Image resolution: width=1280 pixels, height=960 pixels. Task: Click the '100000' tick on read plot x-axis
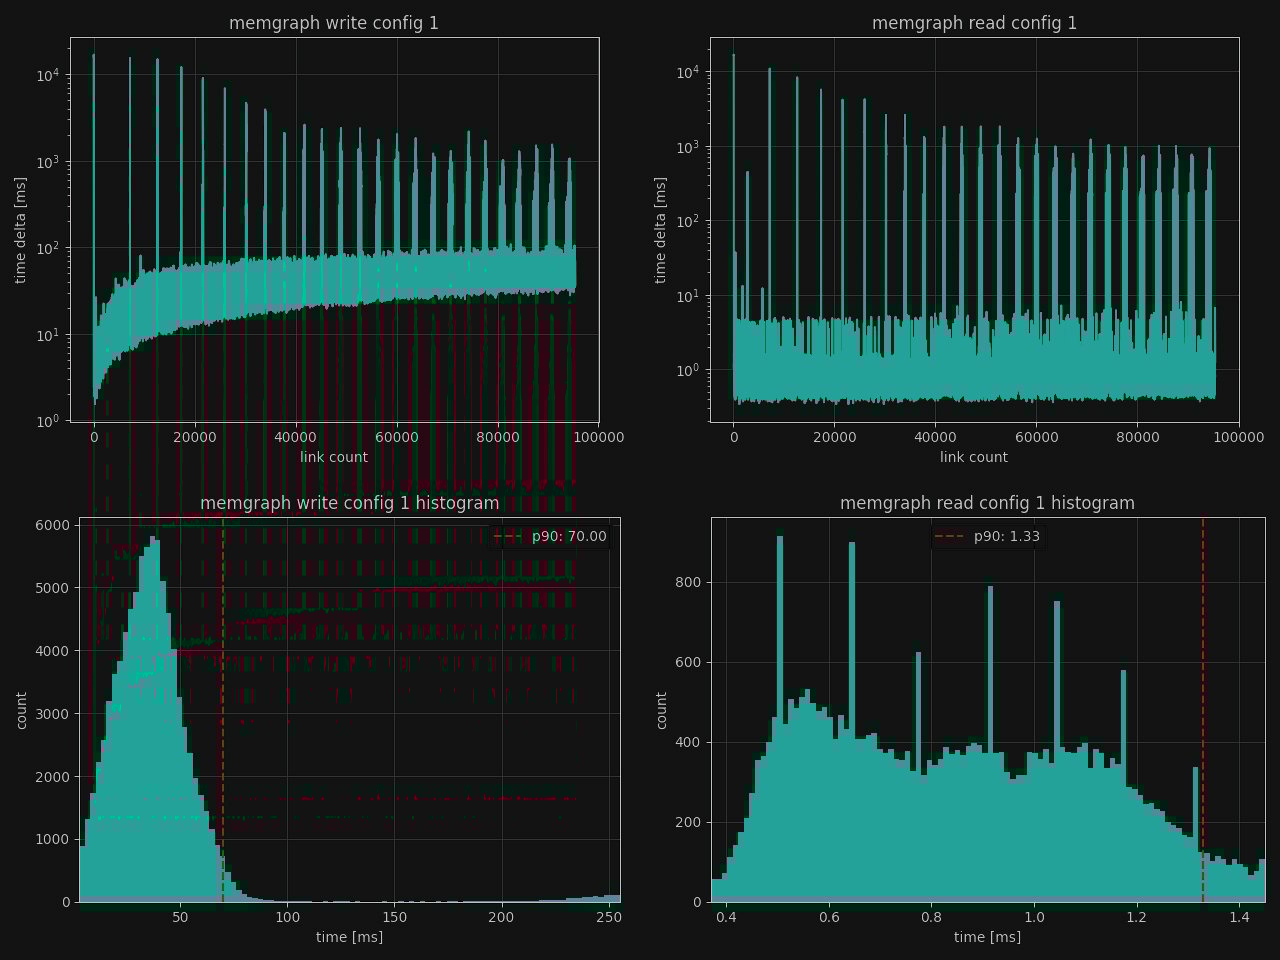click(x=1239, y=437)
